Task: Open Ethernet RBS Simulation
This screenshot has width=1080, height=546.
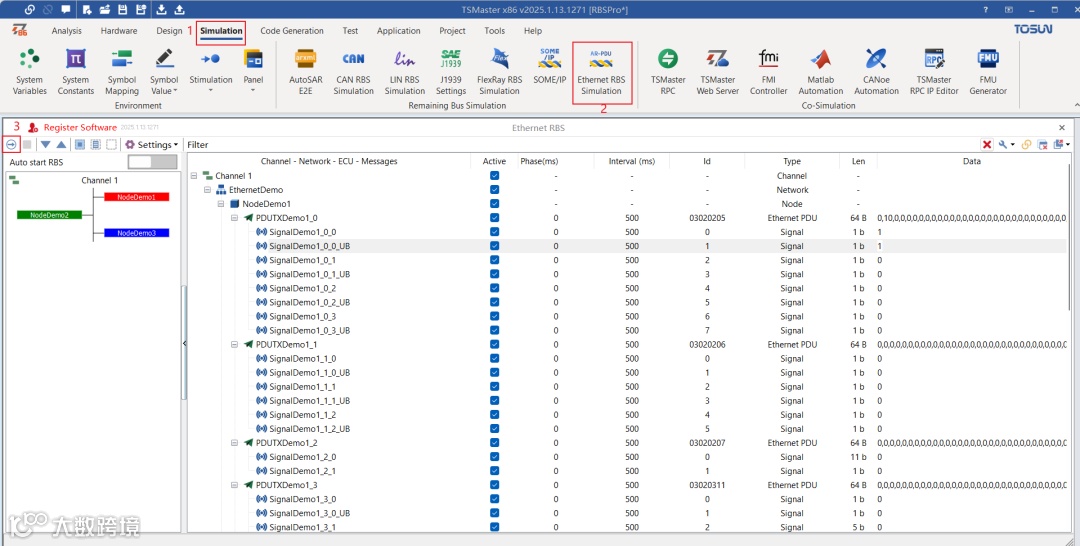Action: click(601, 72)
